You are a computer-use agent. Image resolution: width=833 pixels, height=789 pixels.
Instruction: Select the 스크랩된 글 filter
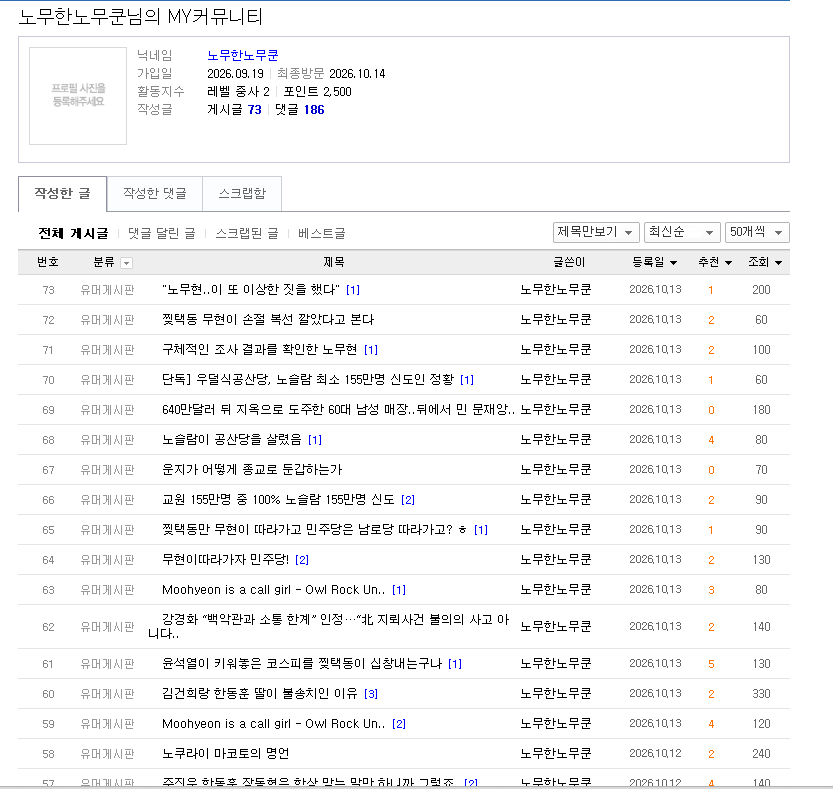pos(247,233)
